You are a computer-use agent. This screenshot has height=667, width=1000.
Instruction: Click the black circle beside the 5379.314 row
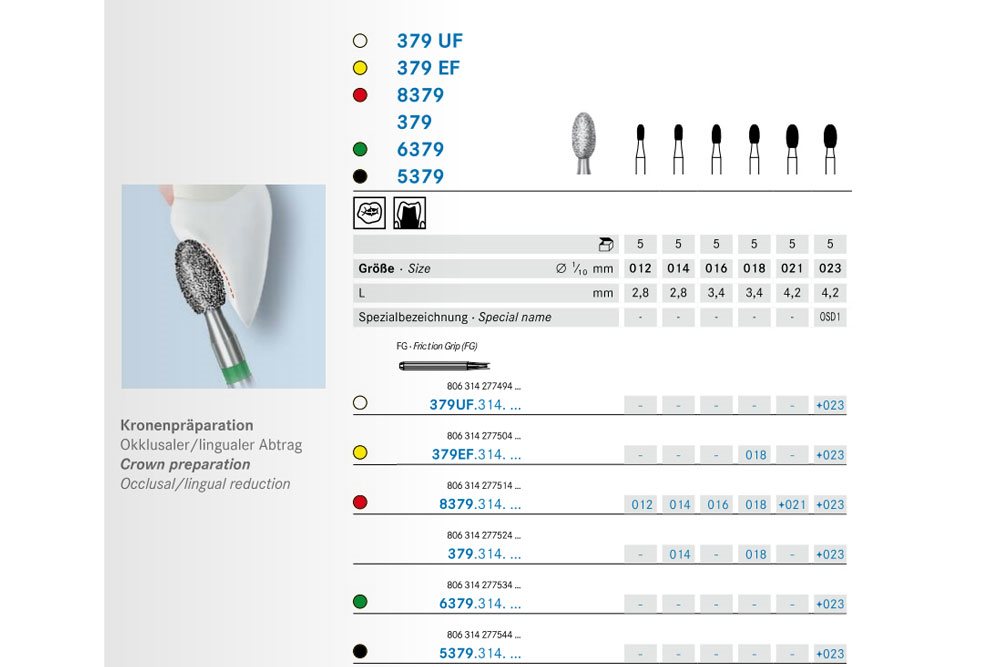360,652
